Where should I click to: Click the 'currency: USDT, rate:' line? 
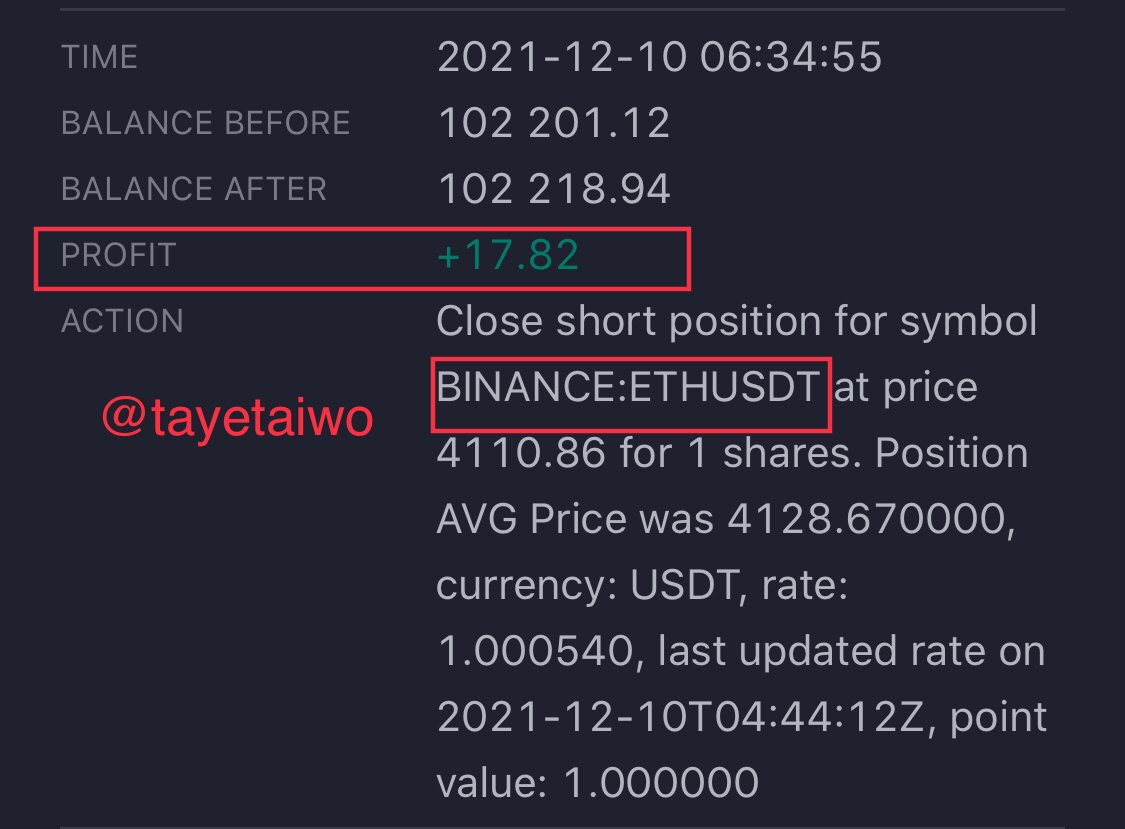[642, 585]
